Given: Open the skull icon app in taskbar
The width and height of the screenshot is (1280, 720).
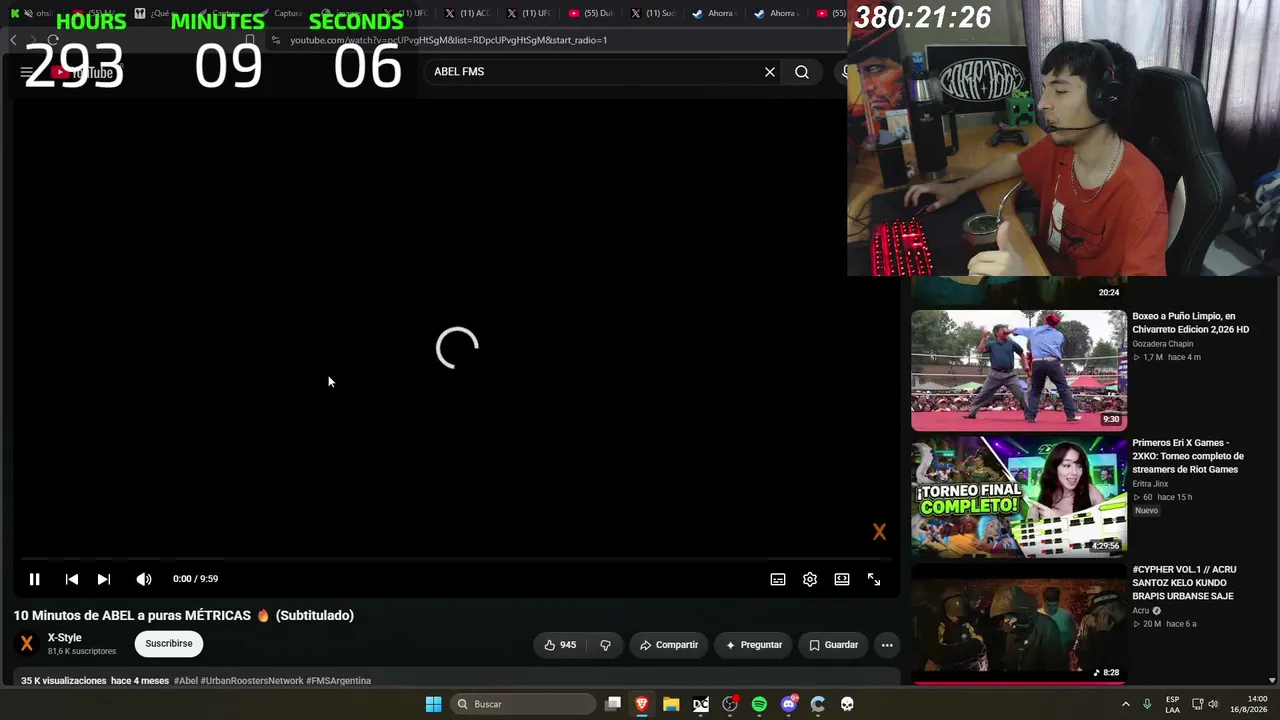Looking at the screenshot, I should click(x=847, y=704).
